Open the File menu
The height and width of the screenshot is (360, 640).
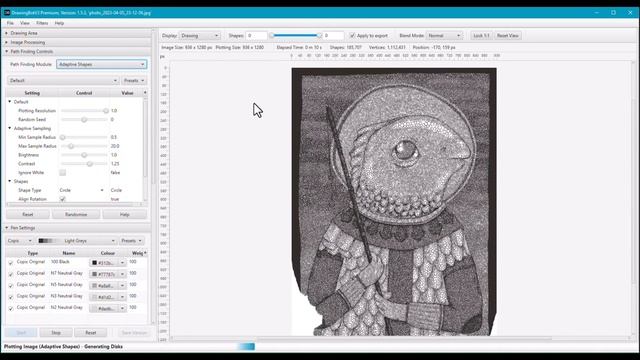(x=10, y=23)
